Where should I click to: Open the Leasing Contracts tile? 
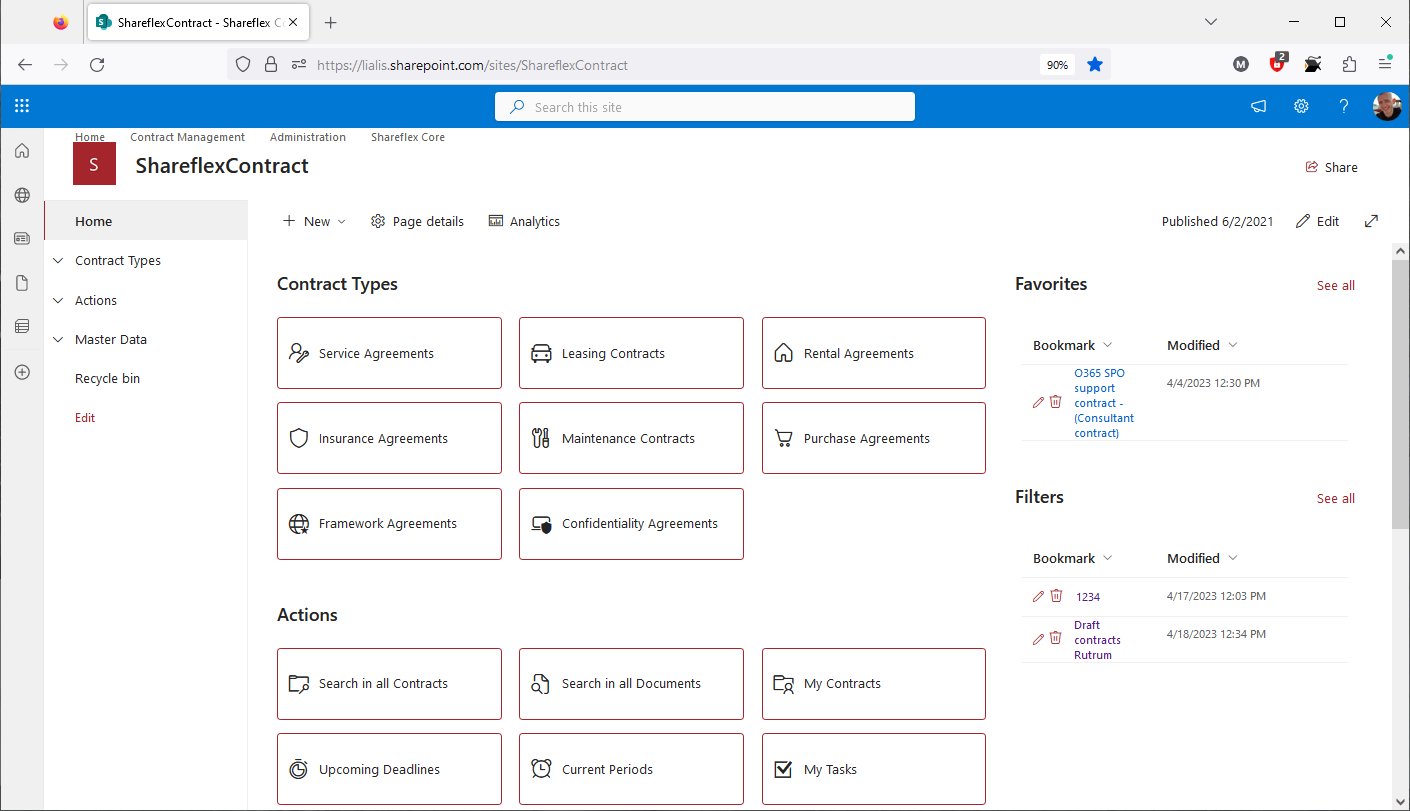point(631,353)
